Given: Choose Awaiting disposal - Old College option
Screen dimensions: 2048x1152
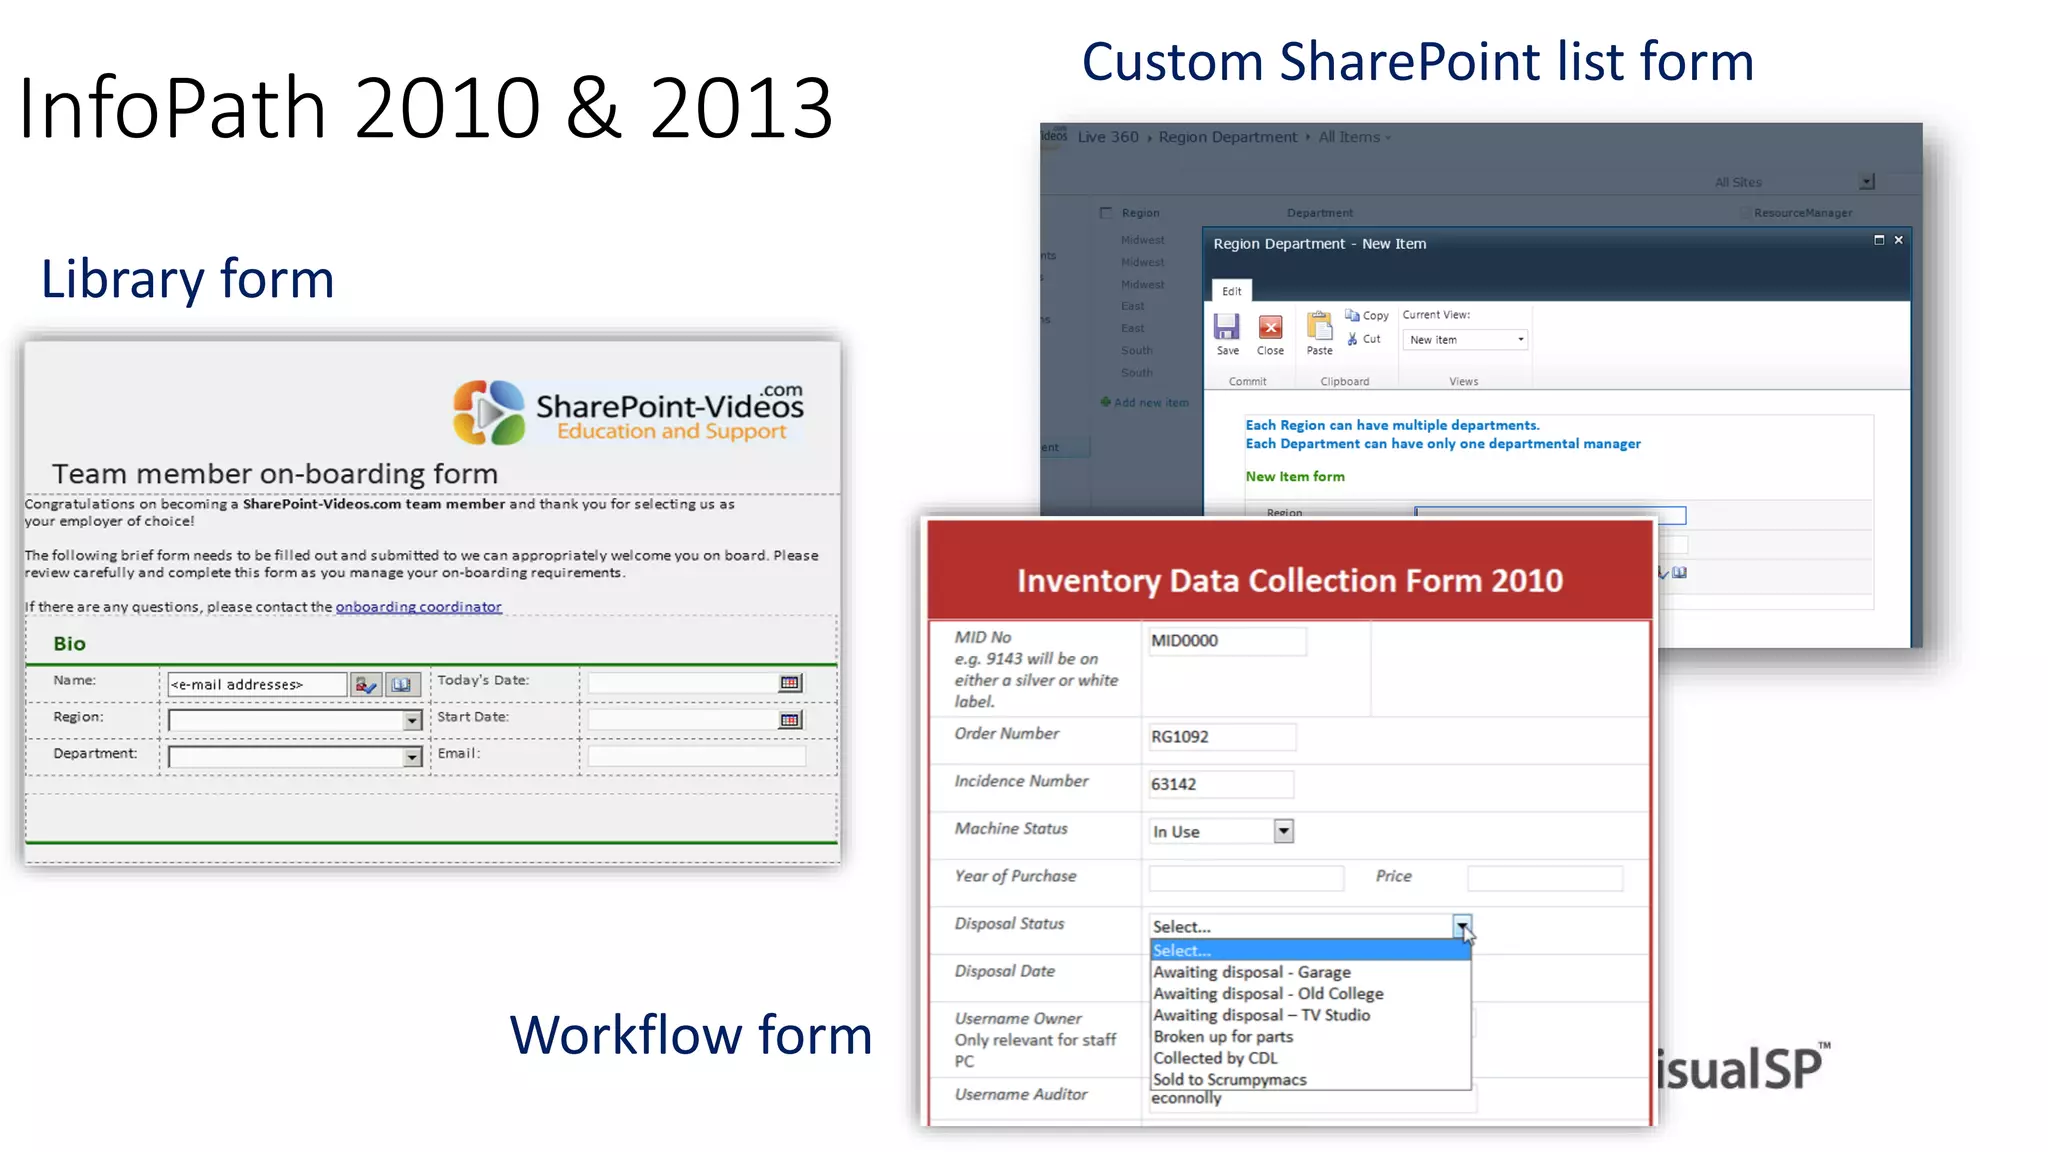Looking at the screenshot, I should pyautogui.click(x=1311, y=994).
